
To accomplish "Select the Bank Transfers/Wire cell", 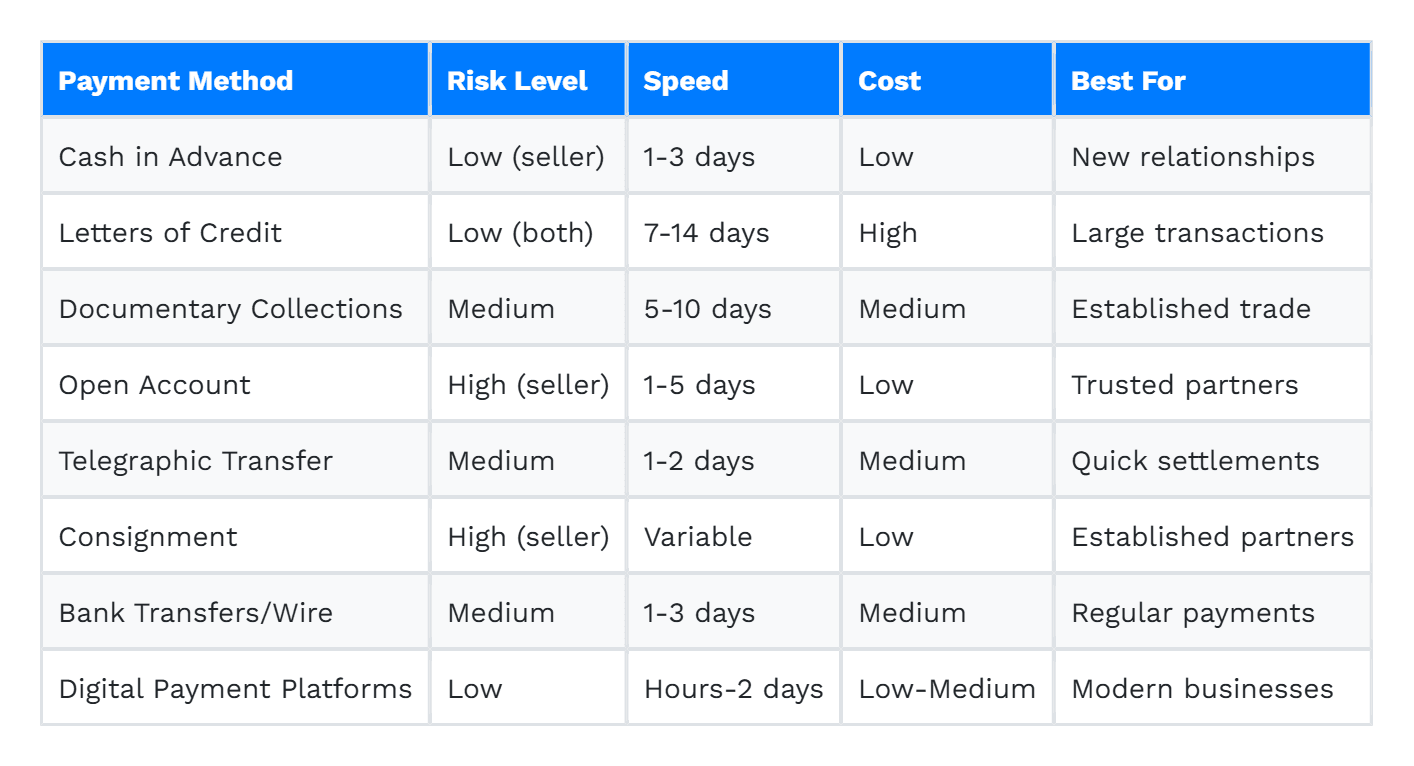I will 236,613.
